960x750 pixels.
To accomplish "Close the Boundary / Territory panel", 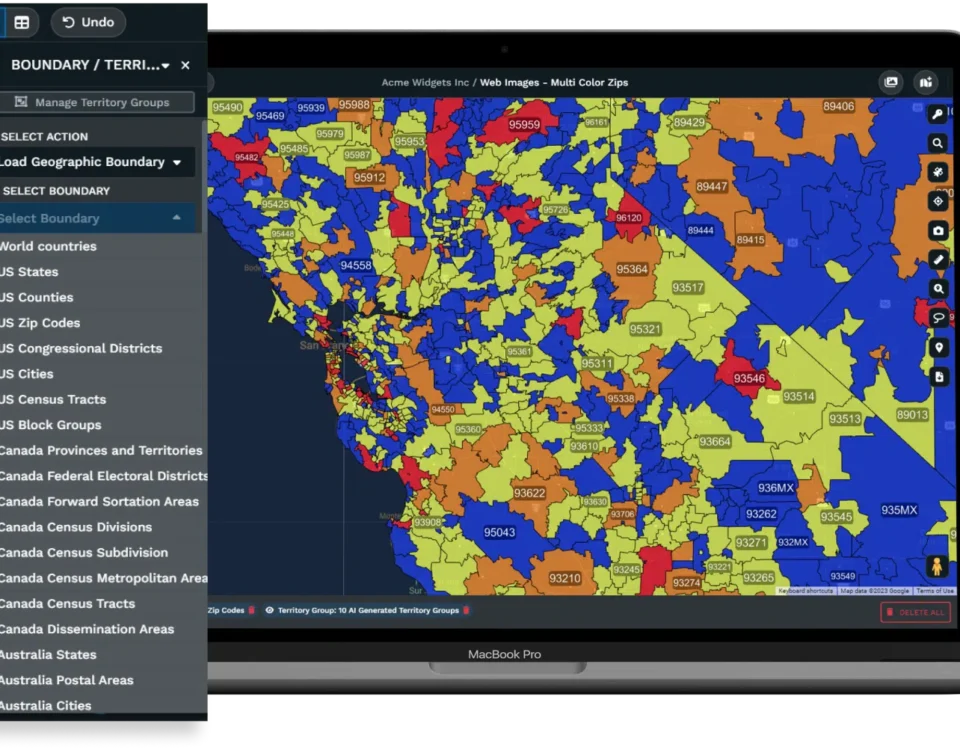I will click(185, 65).
